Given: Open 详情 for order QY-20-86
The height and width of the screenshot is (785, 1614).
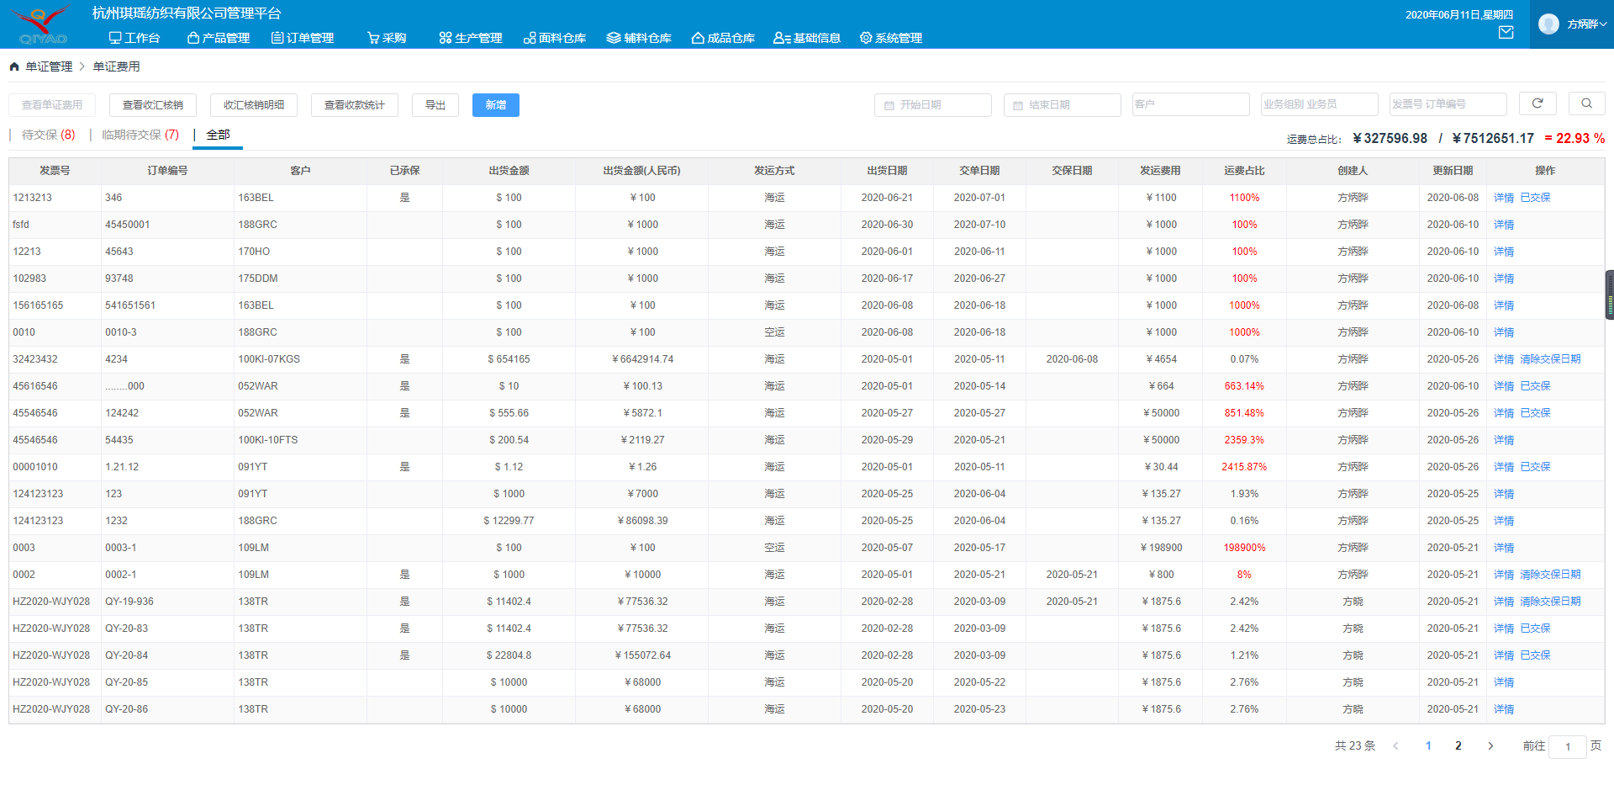Looking at the screenshot, I should (x=1504, y=710).
